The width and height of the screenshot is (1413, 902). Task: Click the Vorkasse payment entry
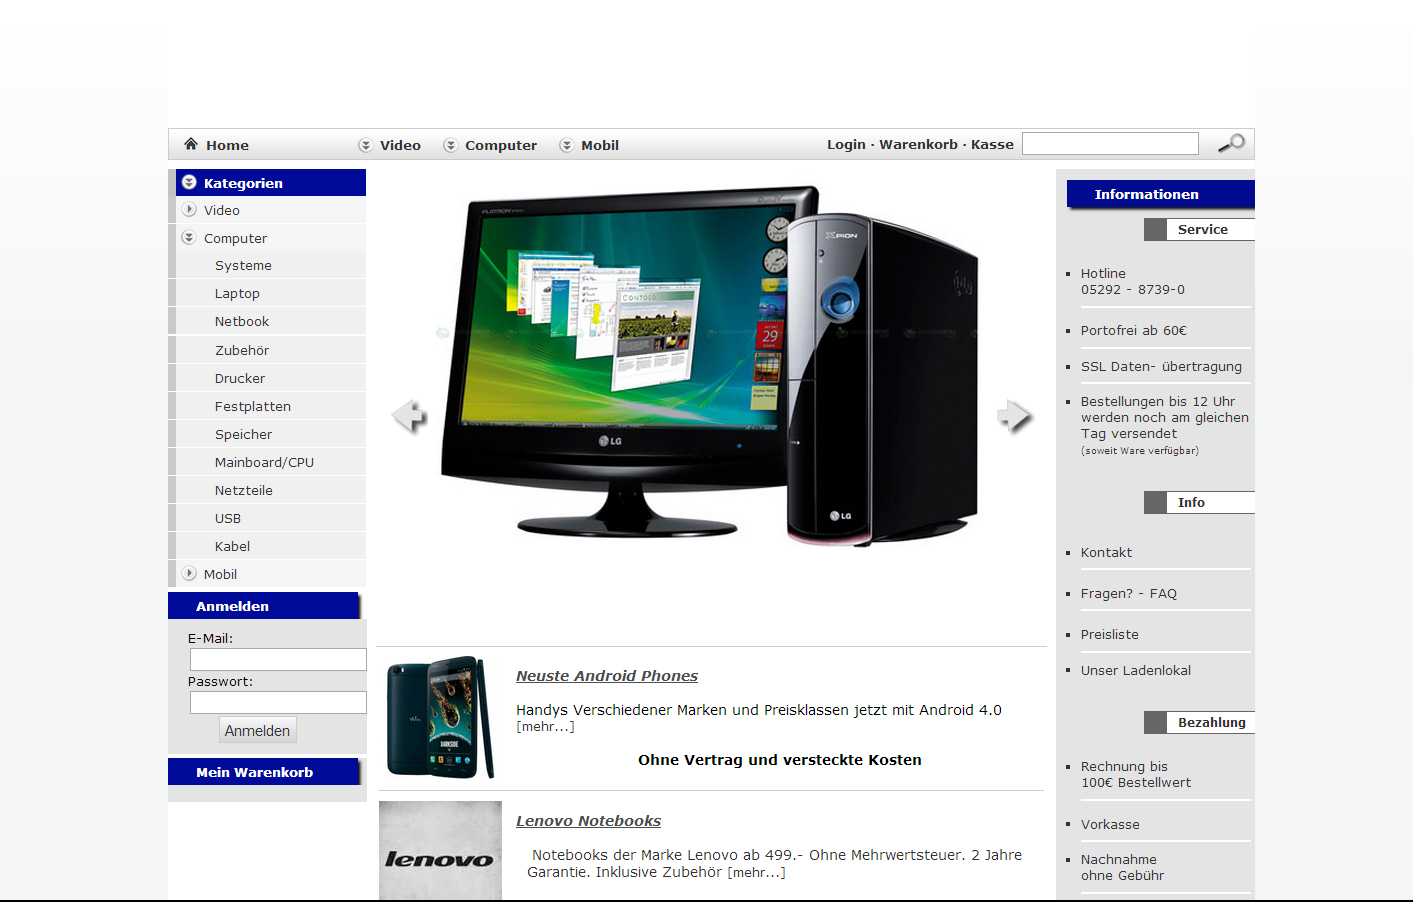[1110, 824]
